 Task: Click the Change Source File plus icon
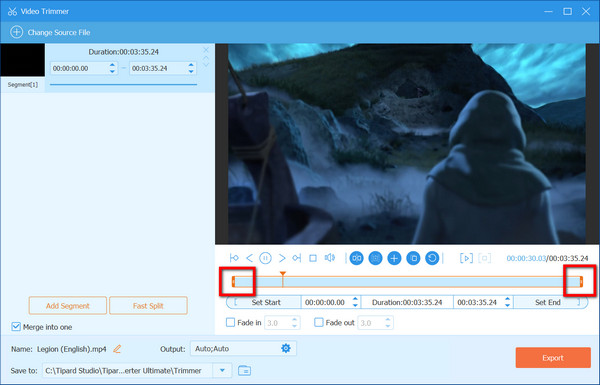(x=16, y=32)
